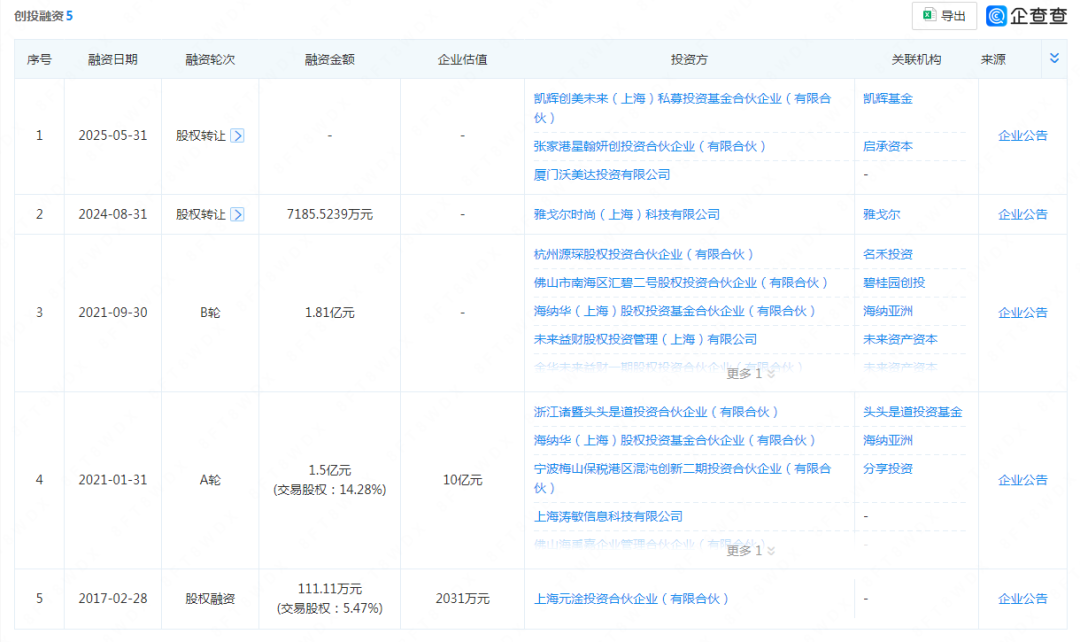Click related institution 凯辉基金
The width and height of the screenshot is (1080, 642).
887,99
